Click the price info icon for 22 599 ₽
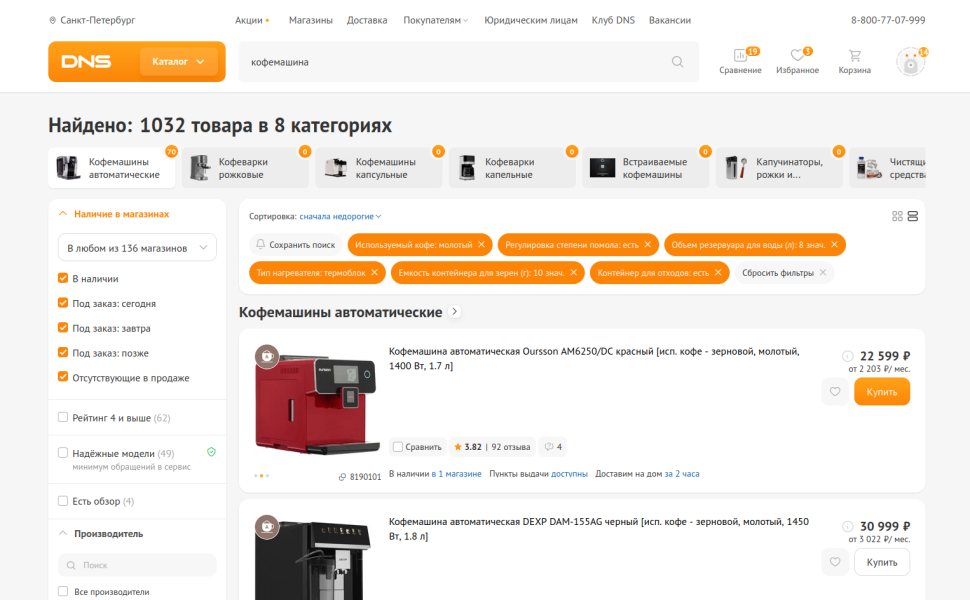Image resolution: width=970 pixels, height=600 pixels. [x=848, y=356]
